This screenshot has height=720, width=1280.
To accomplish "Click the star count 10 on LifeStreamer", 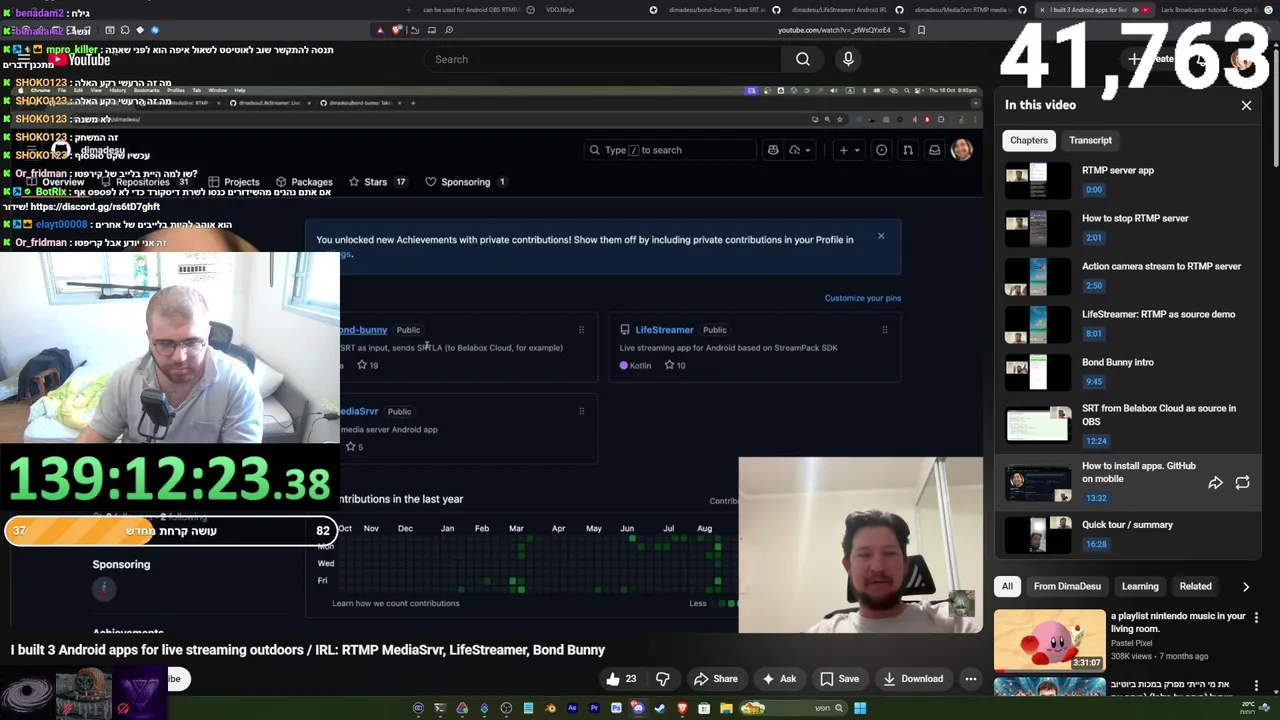I will [675, 366].
